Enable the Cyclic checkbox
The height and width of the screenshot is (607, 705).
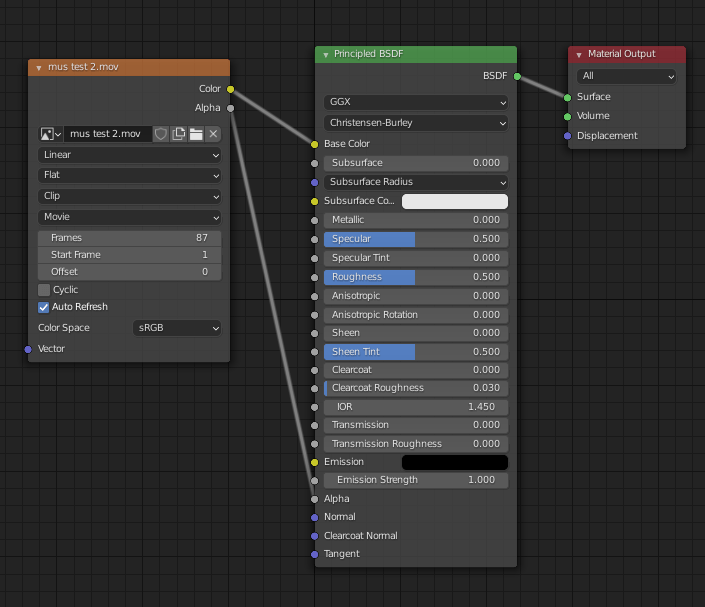(x=44, y=290)
